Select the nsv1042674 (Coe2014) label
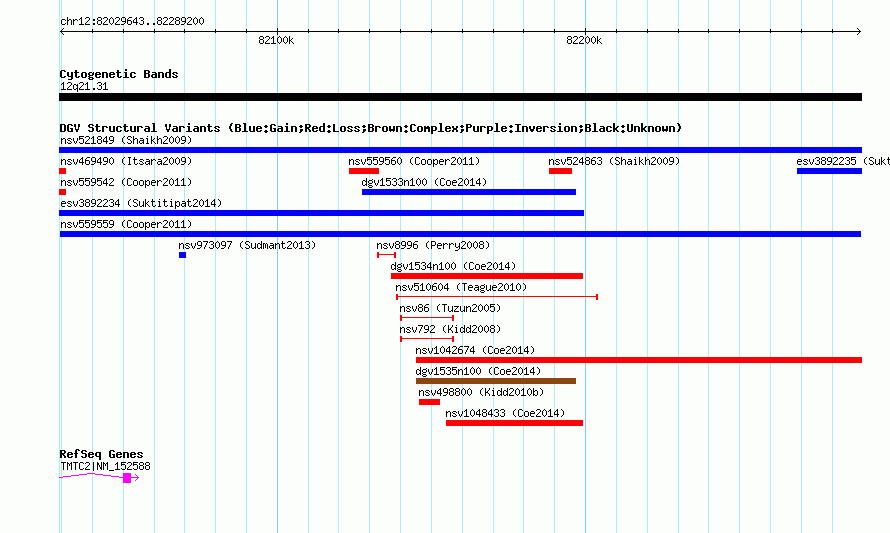 coord(475,350)
